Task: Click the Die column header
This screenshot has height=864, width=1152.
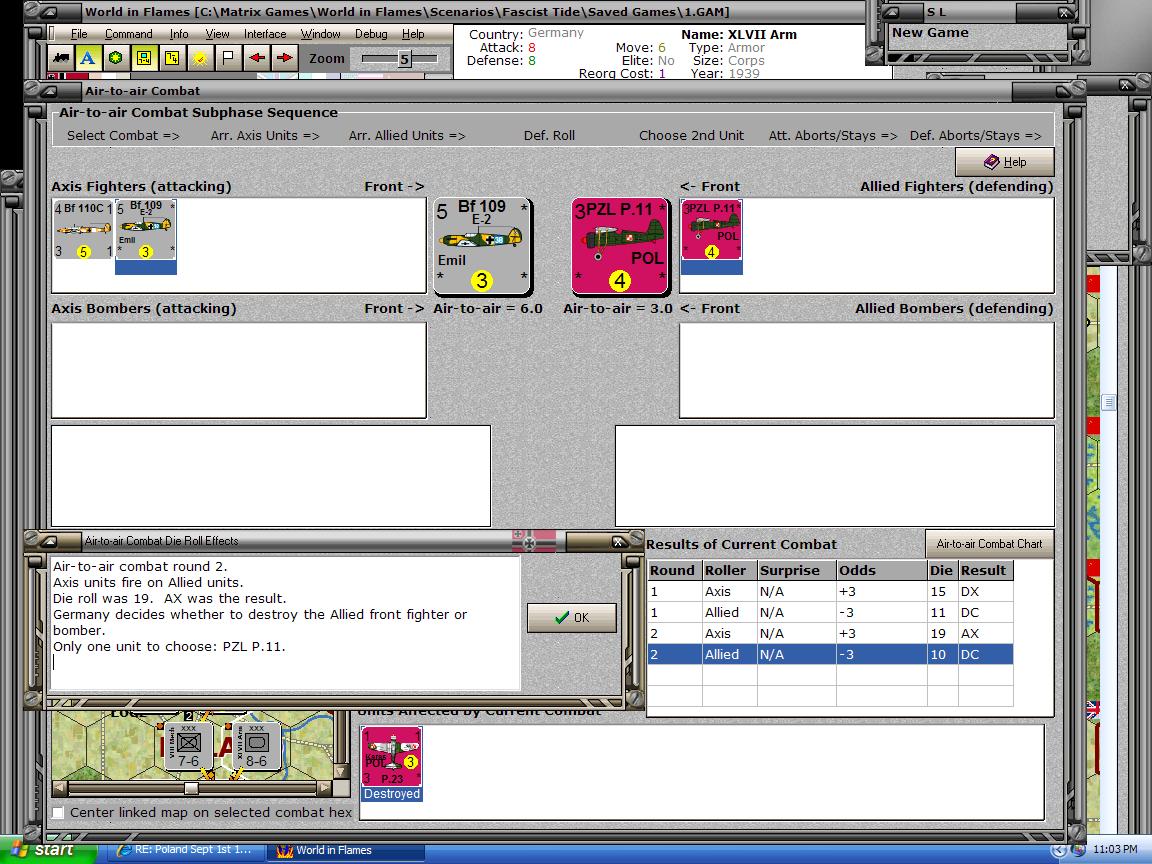Action: pos(943,570)
